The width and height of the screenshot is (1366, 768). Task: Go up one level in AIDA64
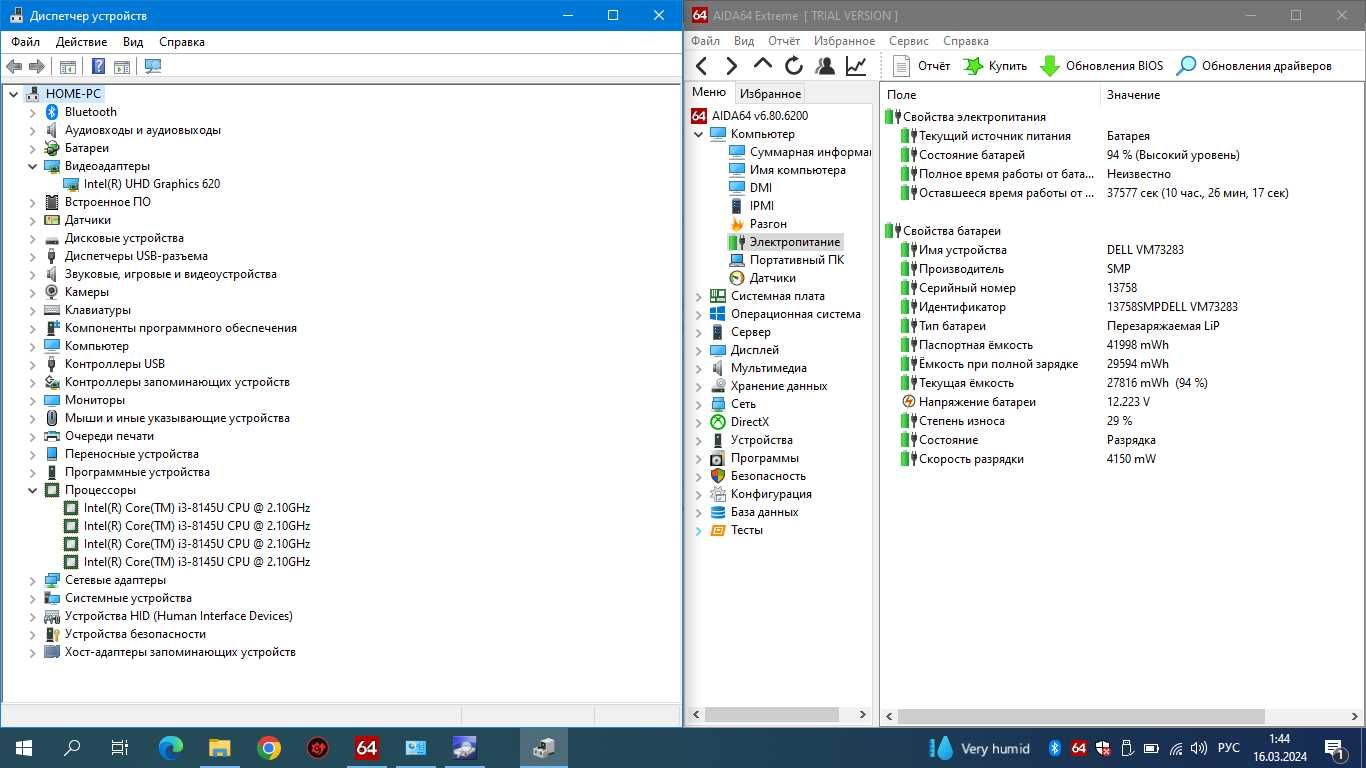[763, 65]
